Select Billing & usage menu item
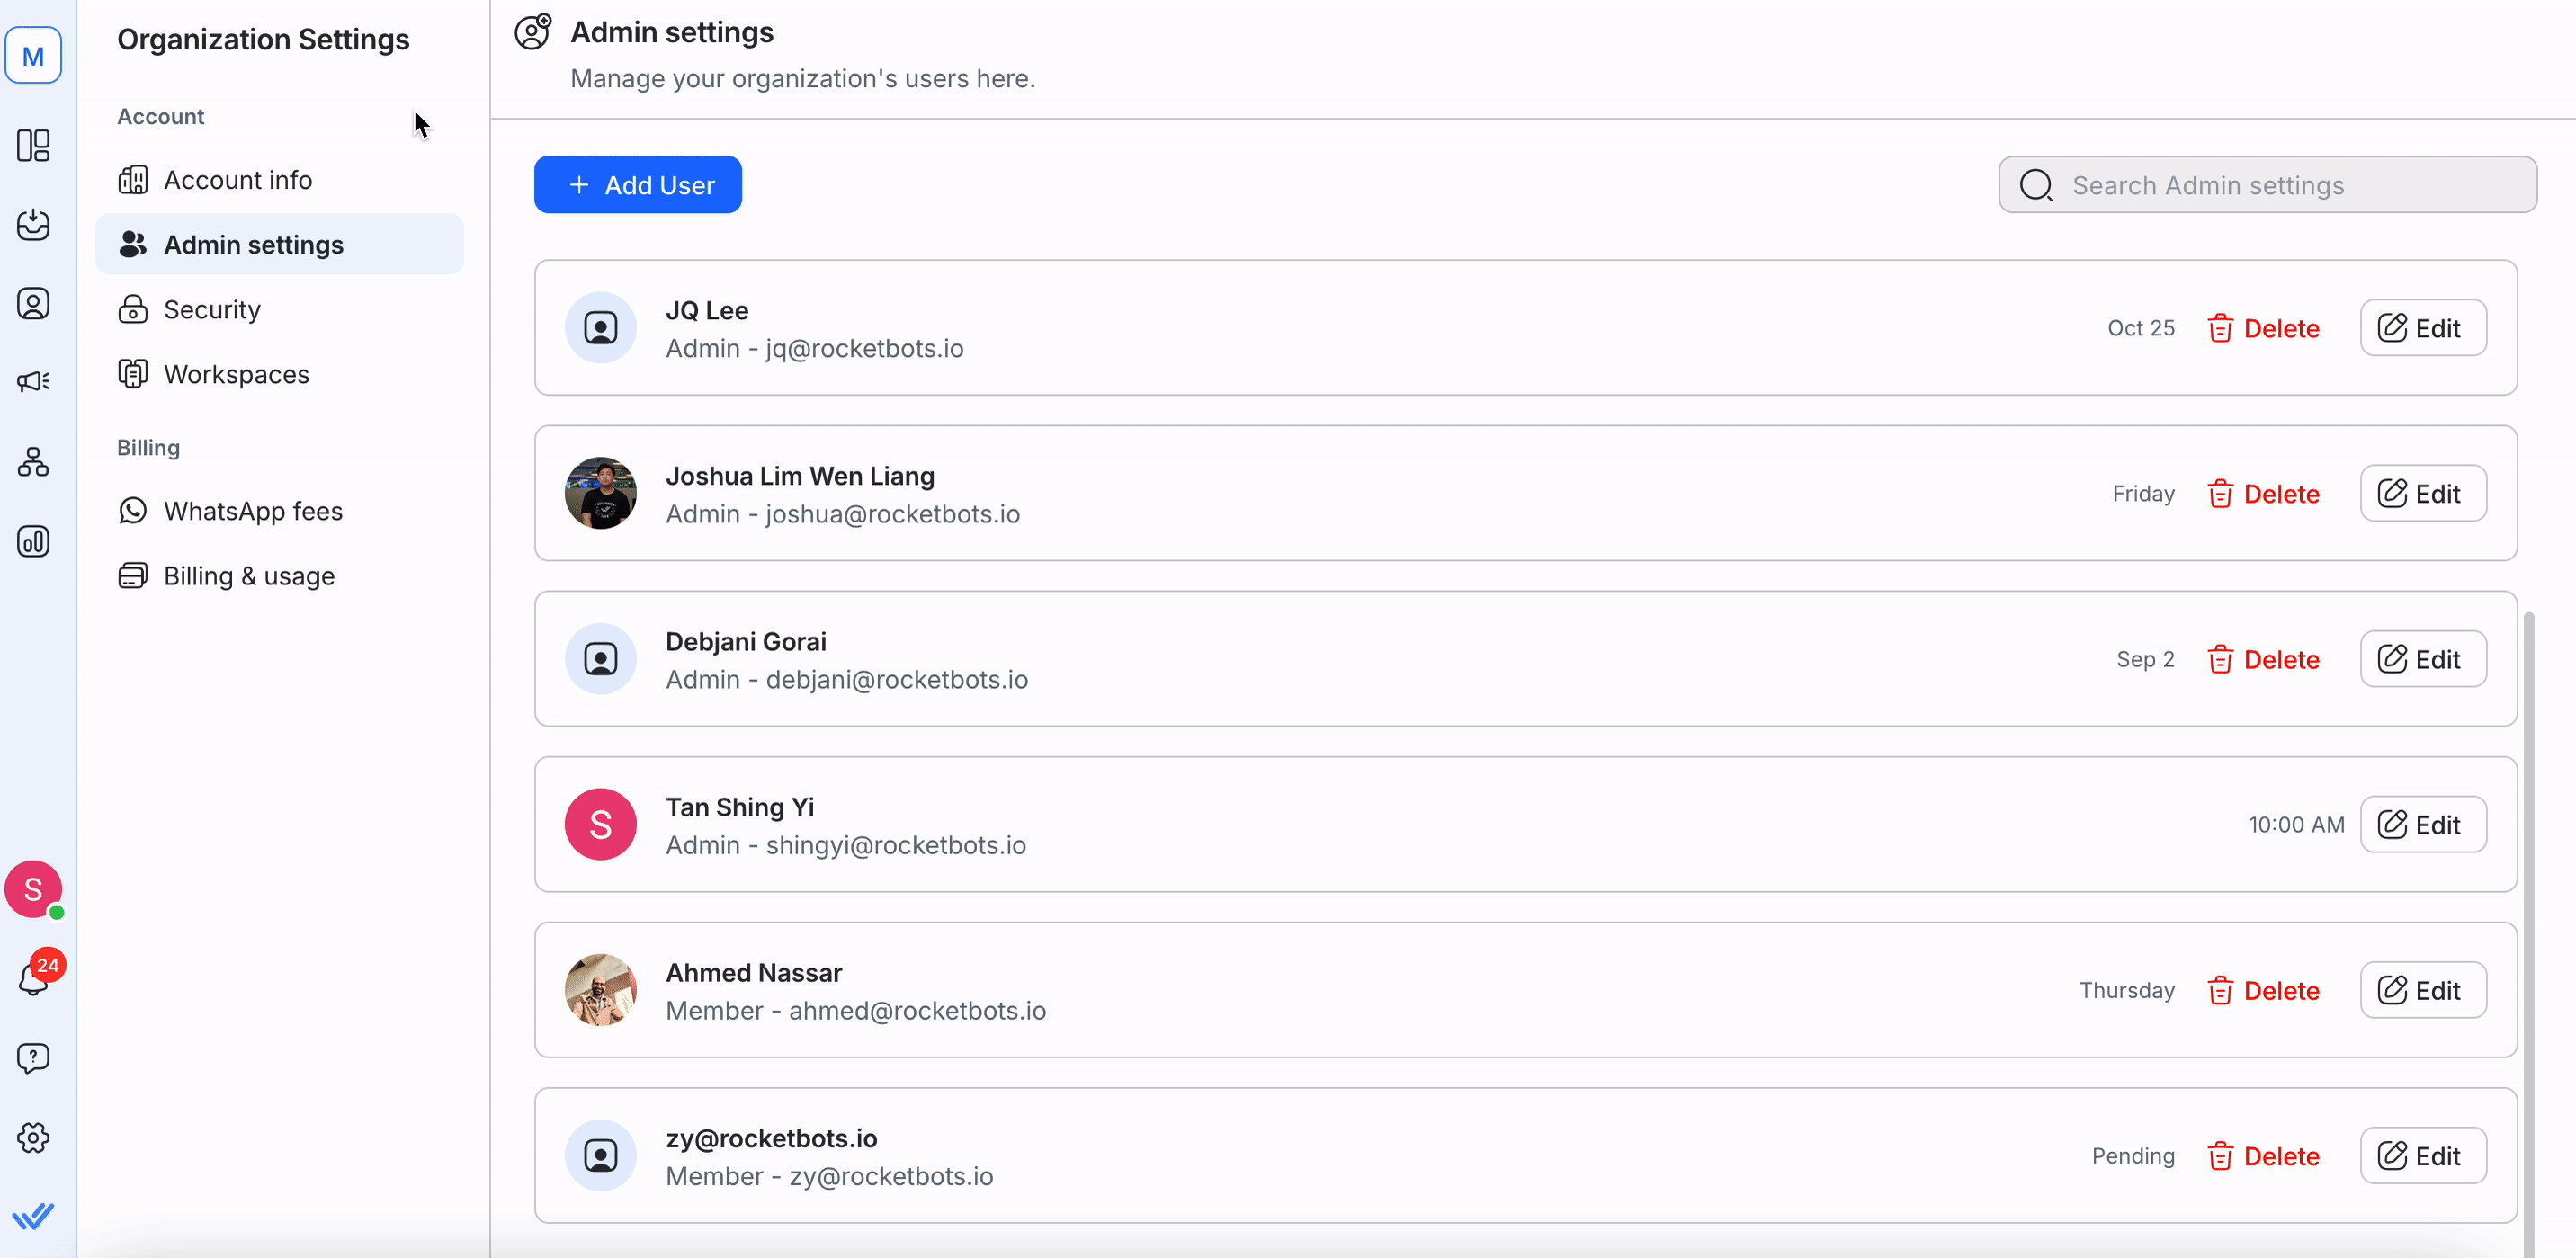 point(249,576)
